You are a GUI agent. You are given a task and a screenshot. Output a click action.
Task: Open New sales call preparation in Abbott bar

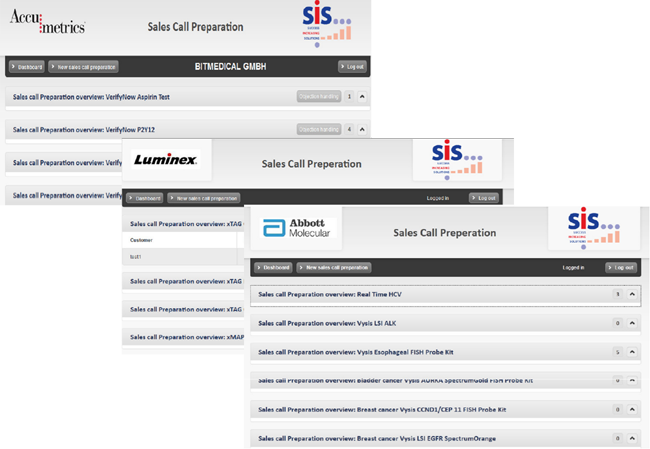(334, 268)
